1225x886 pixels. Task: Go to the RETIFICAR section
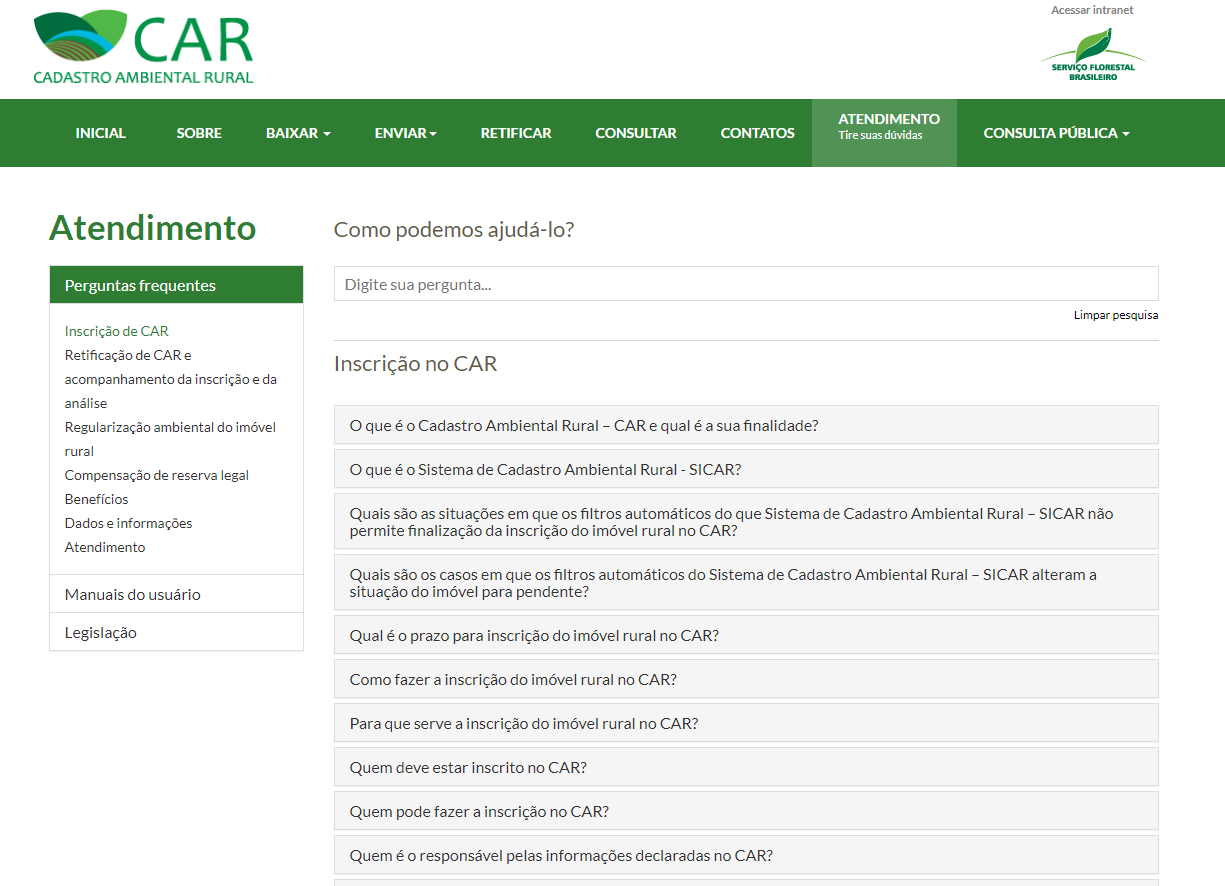click(x=516, y=132)
